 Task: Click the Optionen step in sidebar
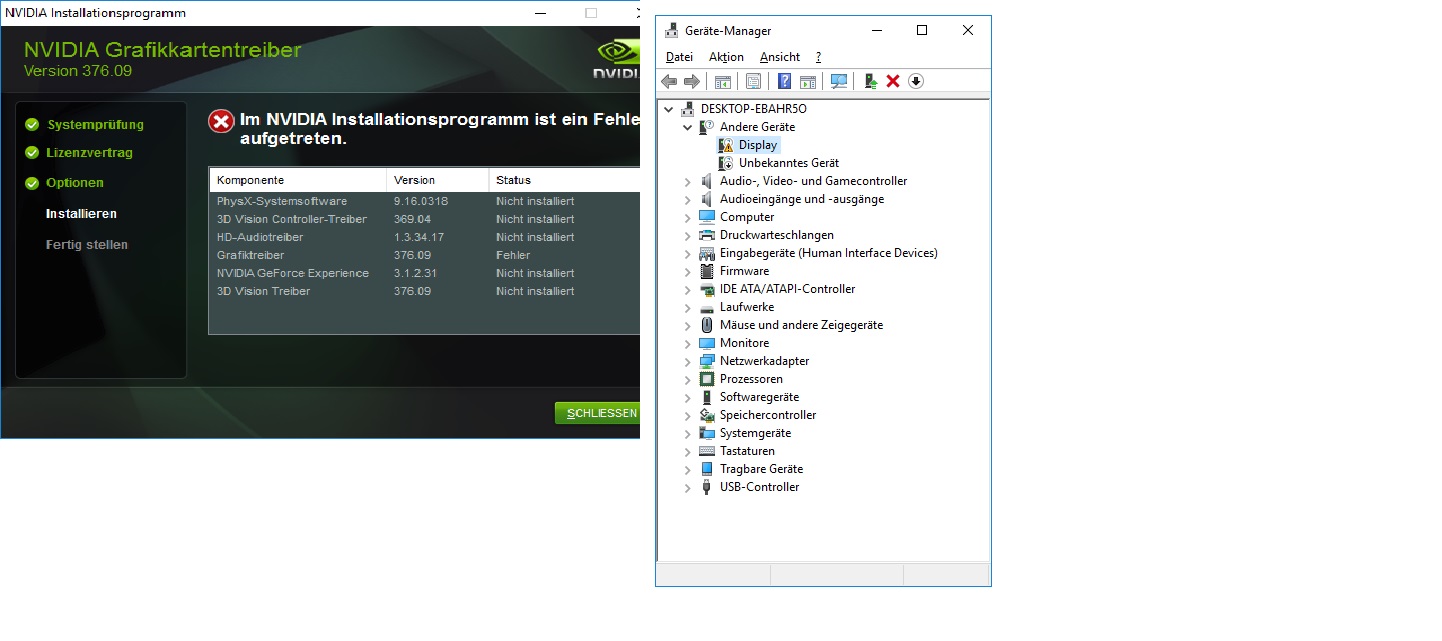(x=75, y=183)
